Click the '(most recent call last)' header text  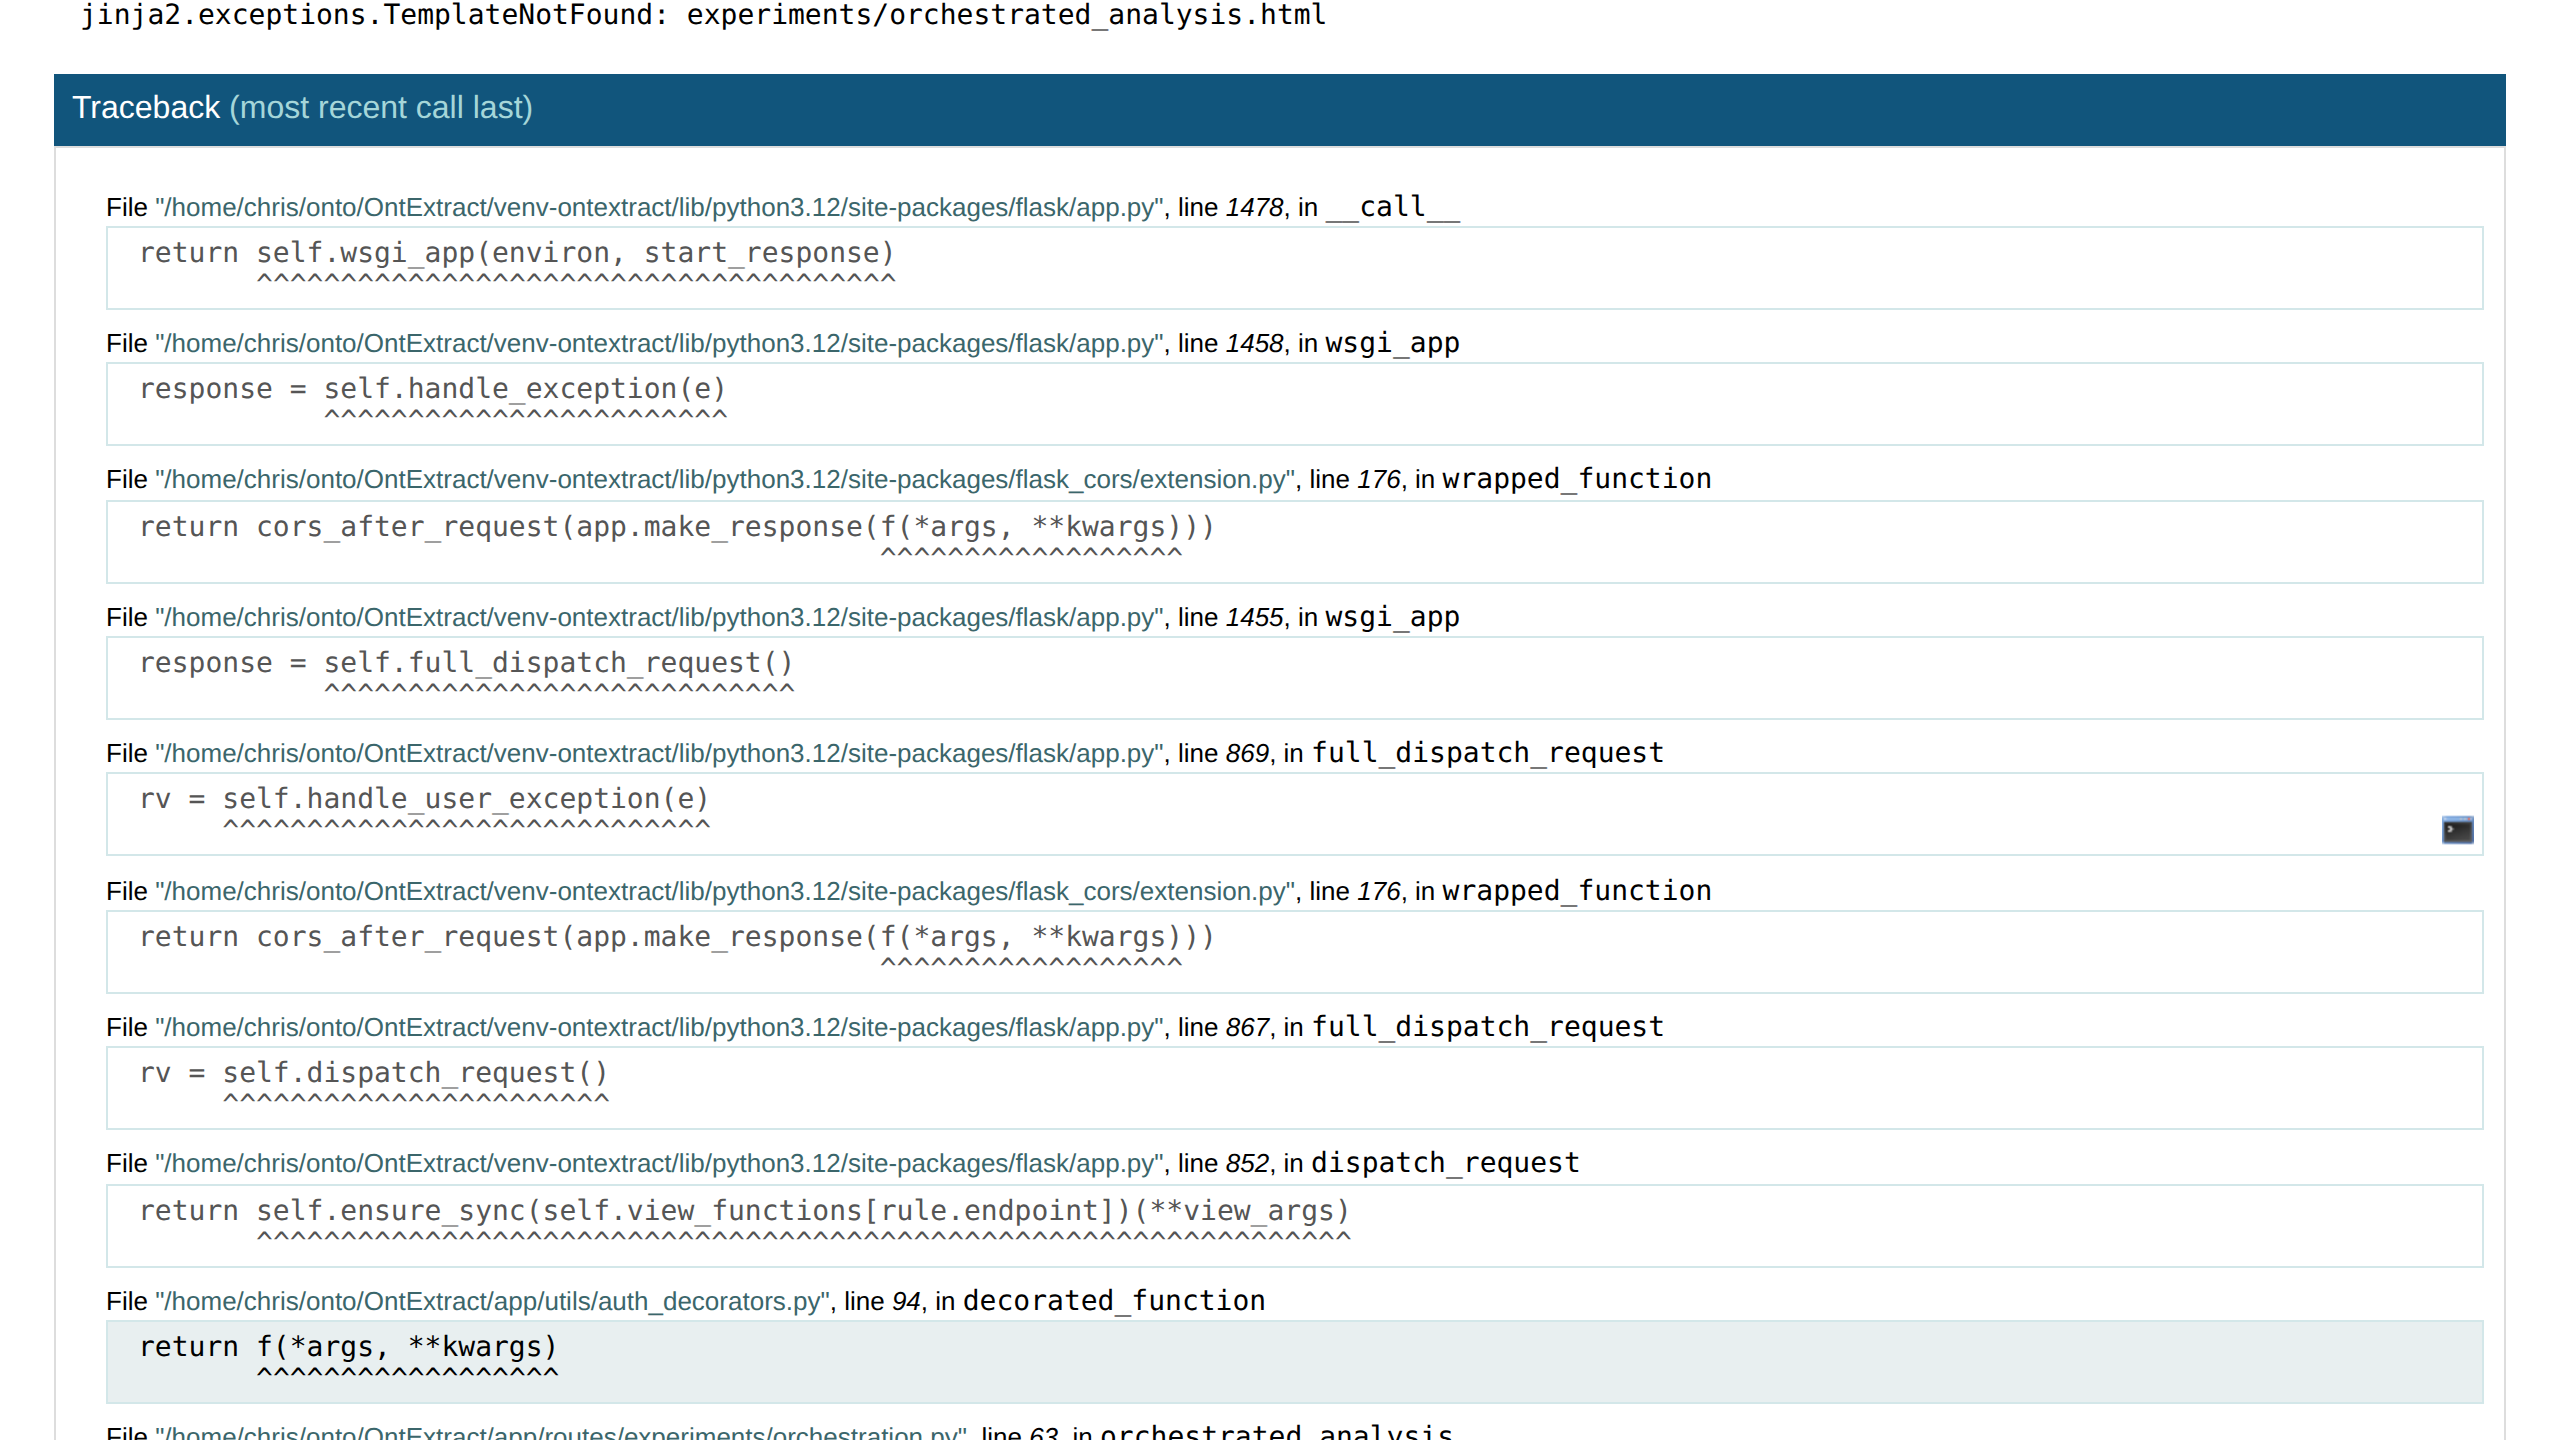(x=381, y=108)
